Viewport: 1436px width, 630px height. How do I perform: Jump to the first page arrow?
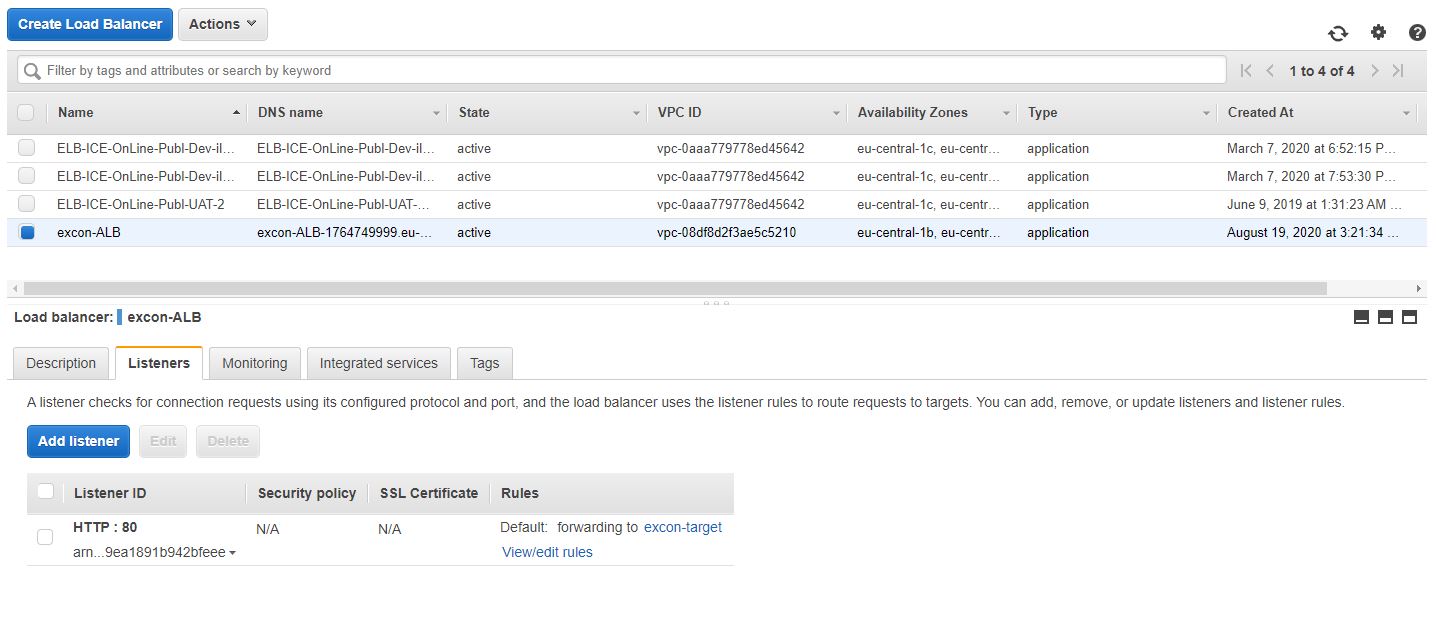click(x=1246, y=71)
